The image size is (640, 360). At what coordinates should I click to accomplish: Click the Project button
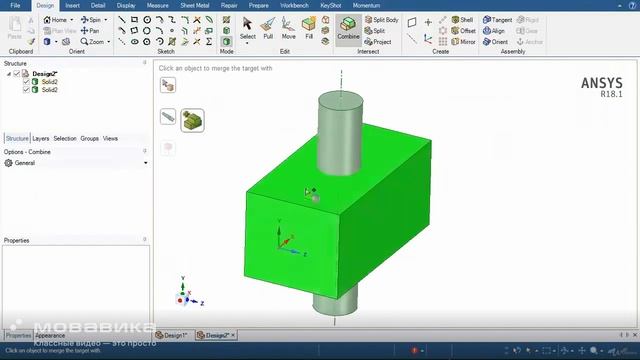(378, 42)
